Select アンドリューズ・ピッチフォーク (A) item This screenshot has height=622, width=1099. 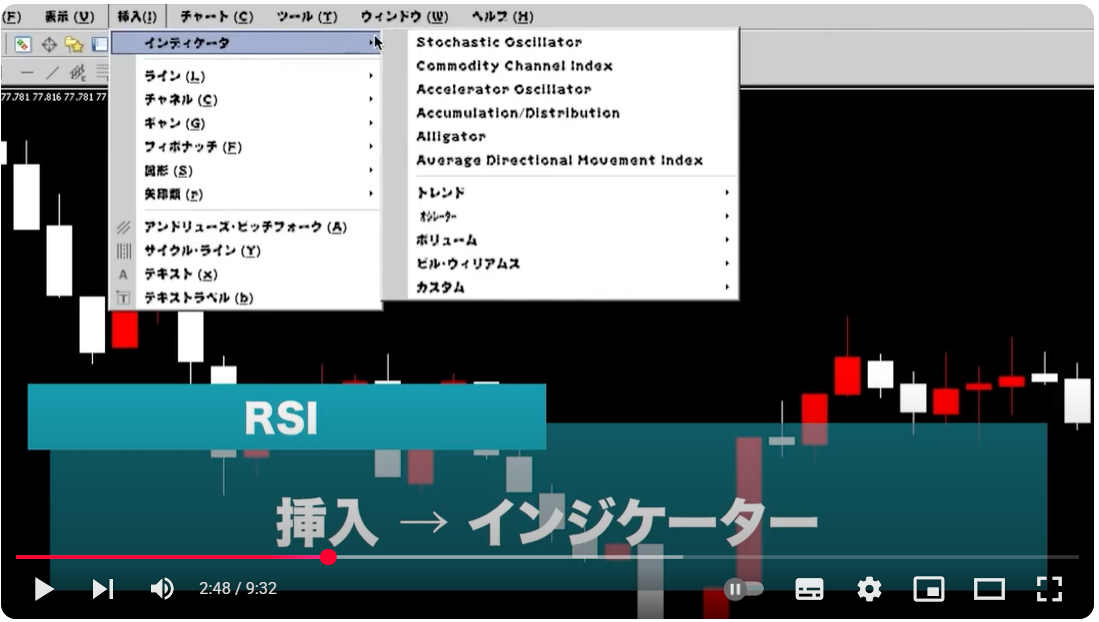point(246,227)
